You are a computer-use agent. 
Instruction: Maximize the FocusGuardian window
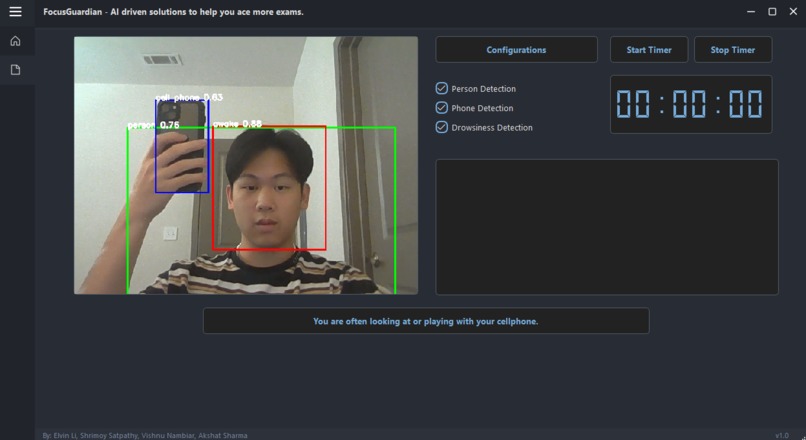click(x=772, y=11)
